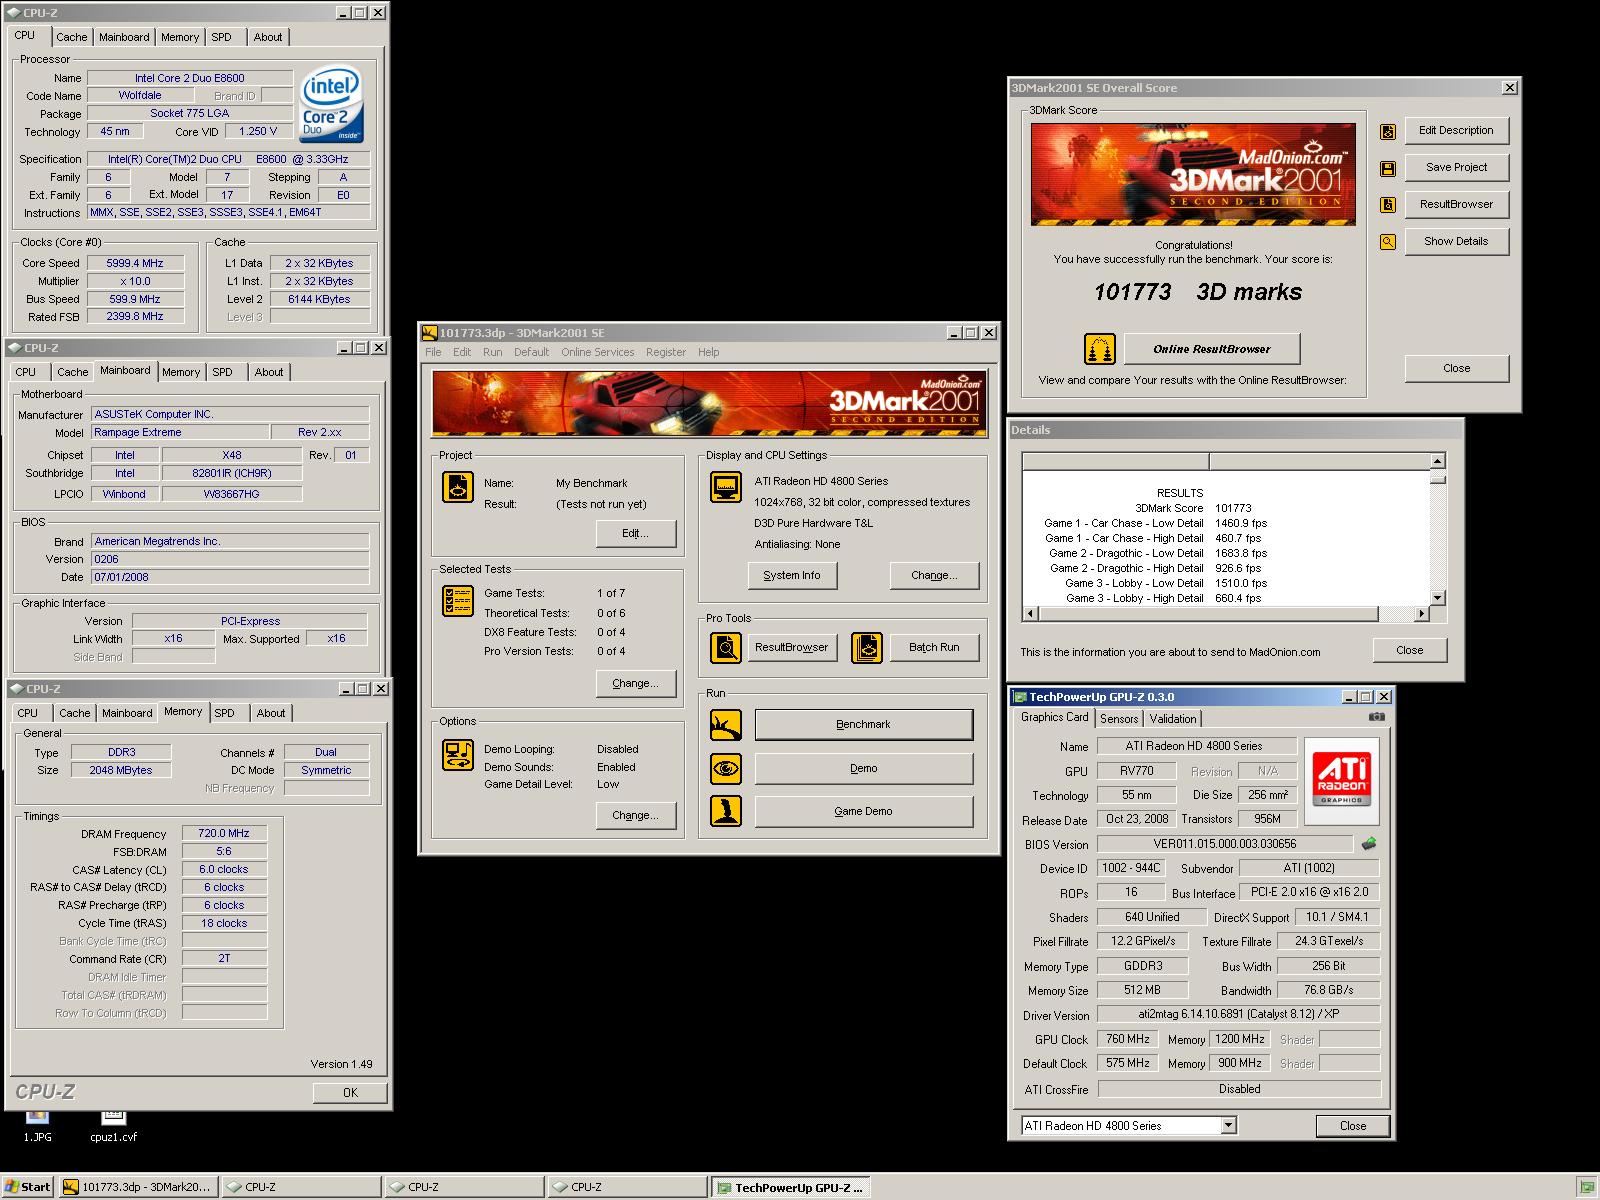
Task: Click Close button in GPU-Z window
Action: click(x=1353, y=1125)
